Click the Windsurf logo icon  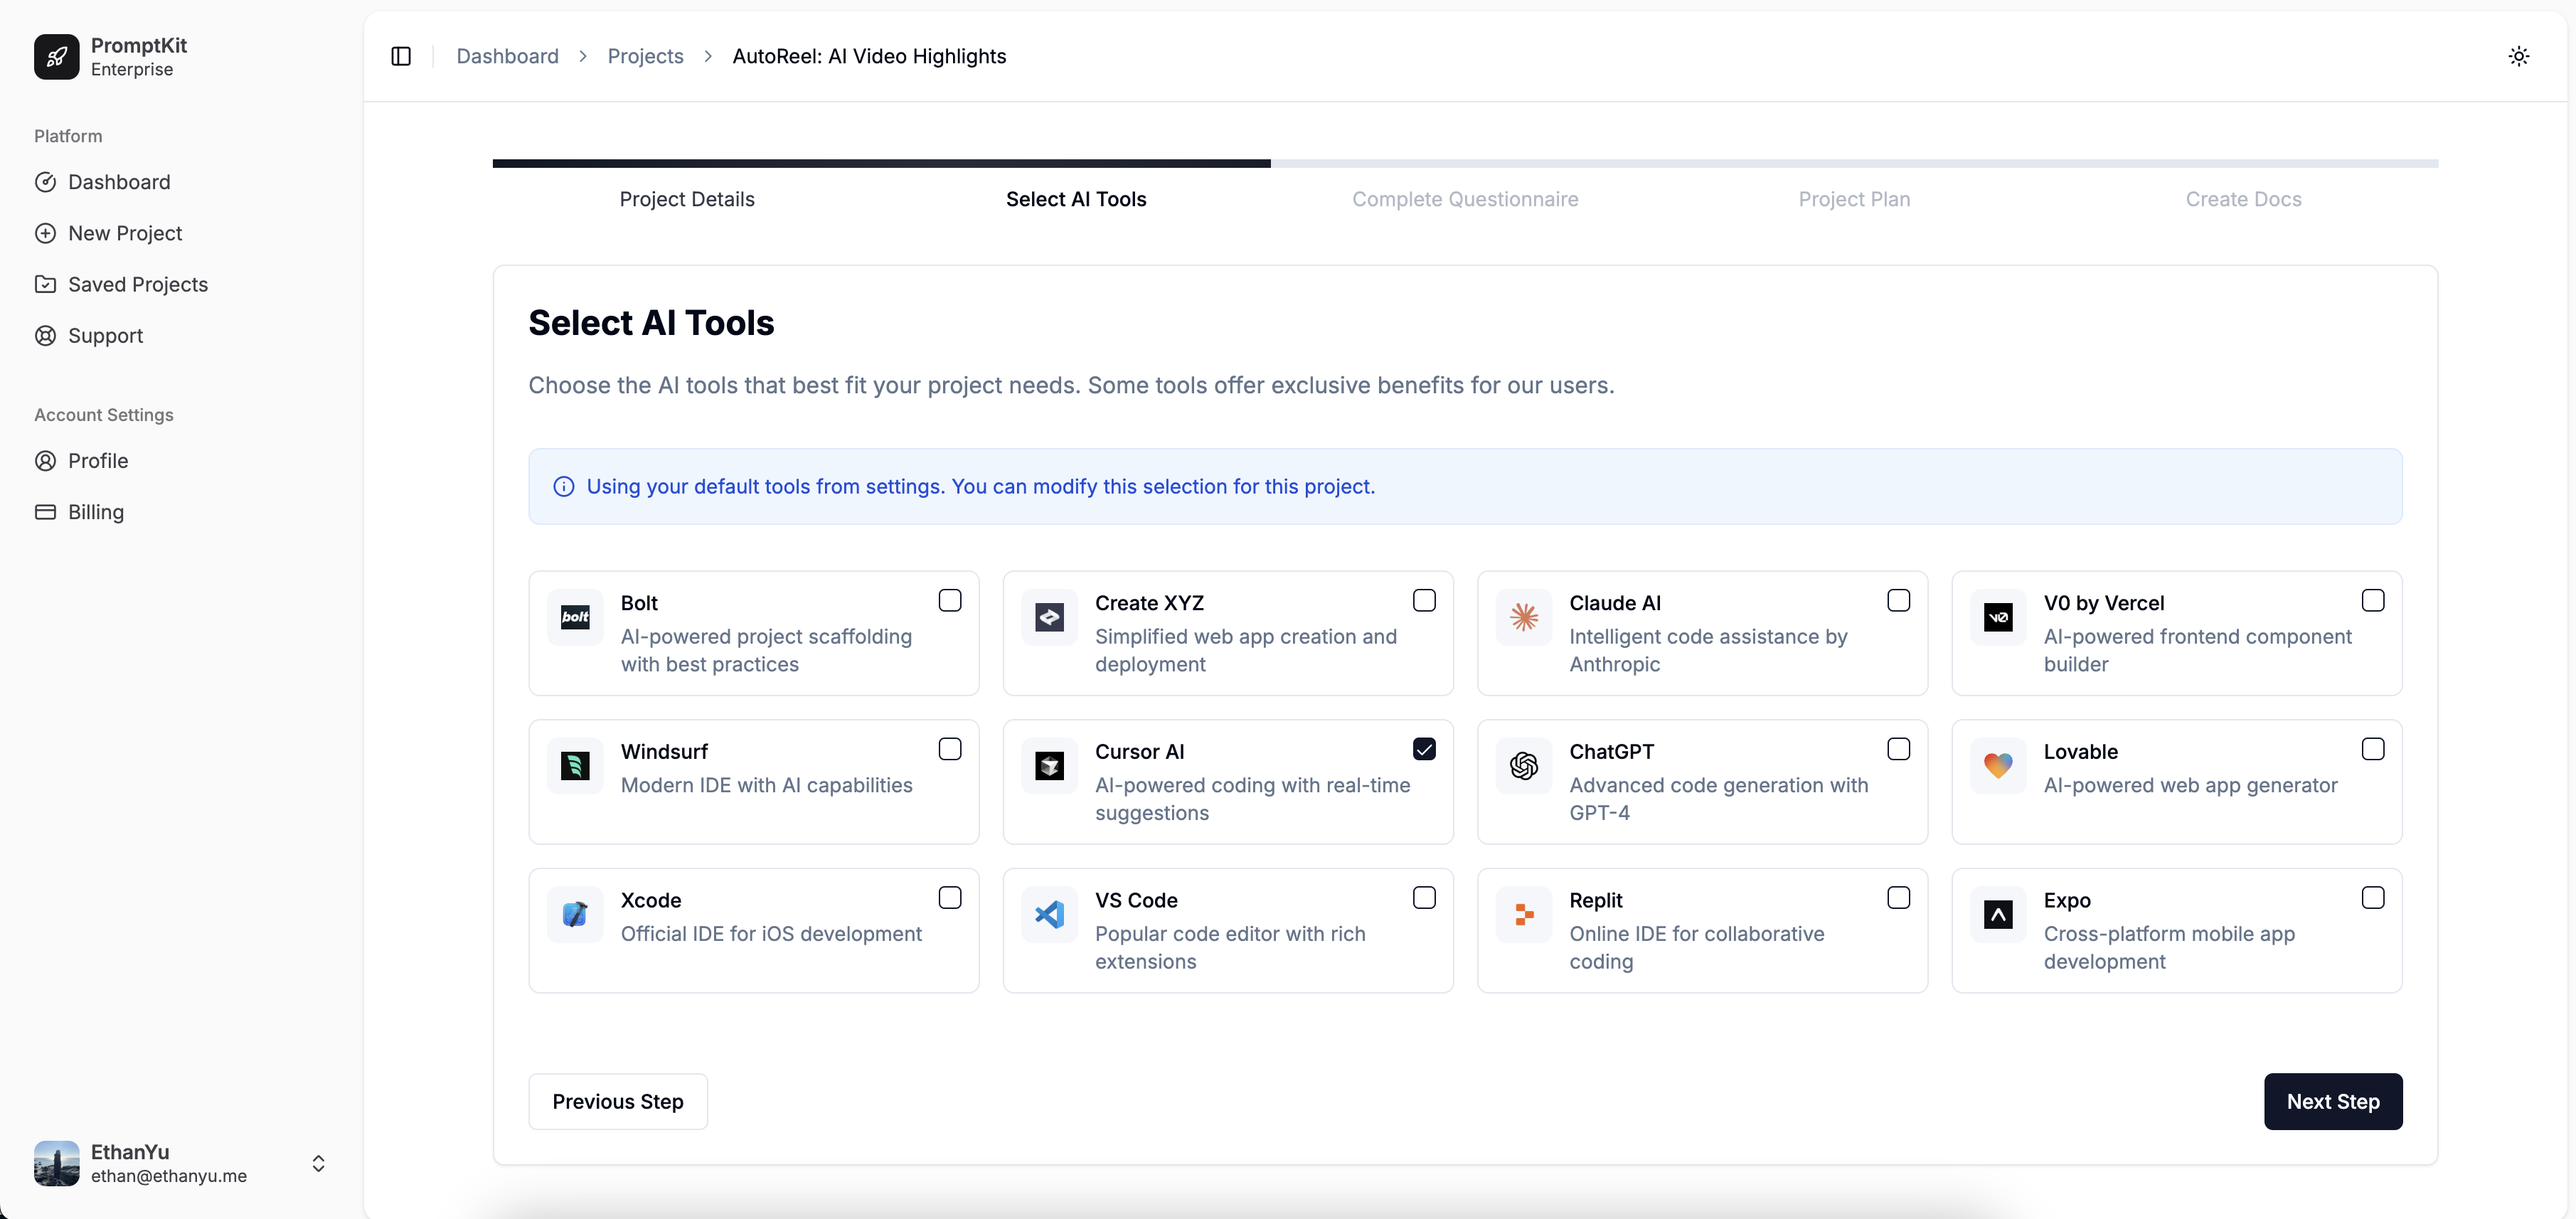575,766
